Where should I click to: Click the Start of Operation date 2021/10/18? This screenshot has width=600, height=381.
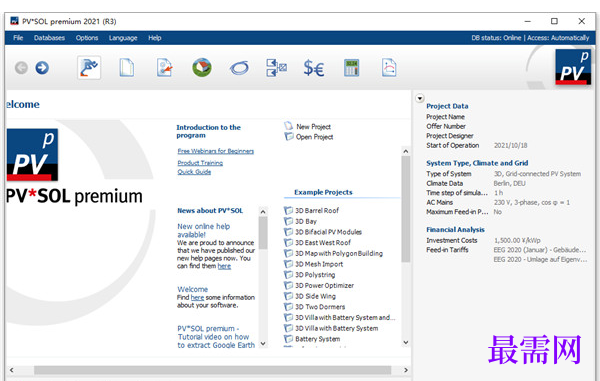click(510, 145)
